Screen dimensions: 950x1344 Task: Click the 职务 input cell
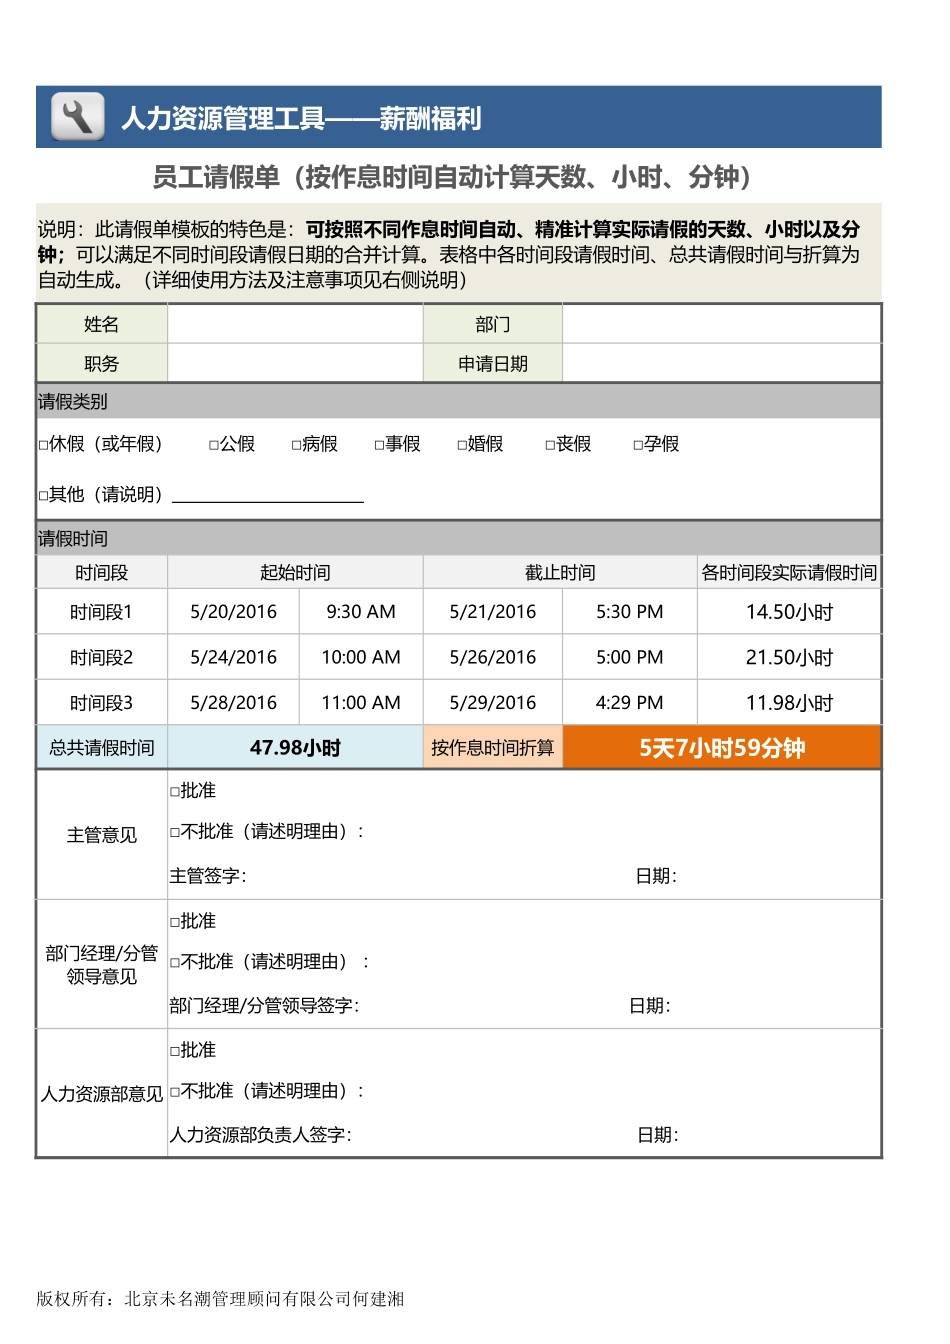pos(295,362)
